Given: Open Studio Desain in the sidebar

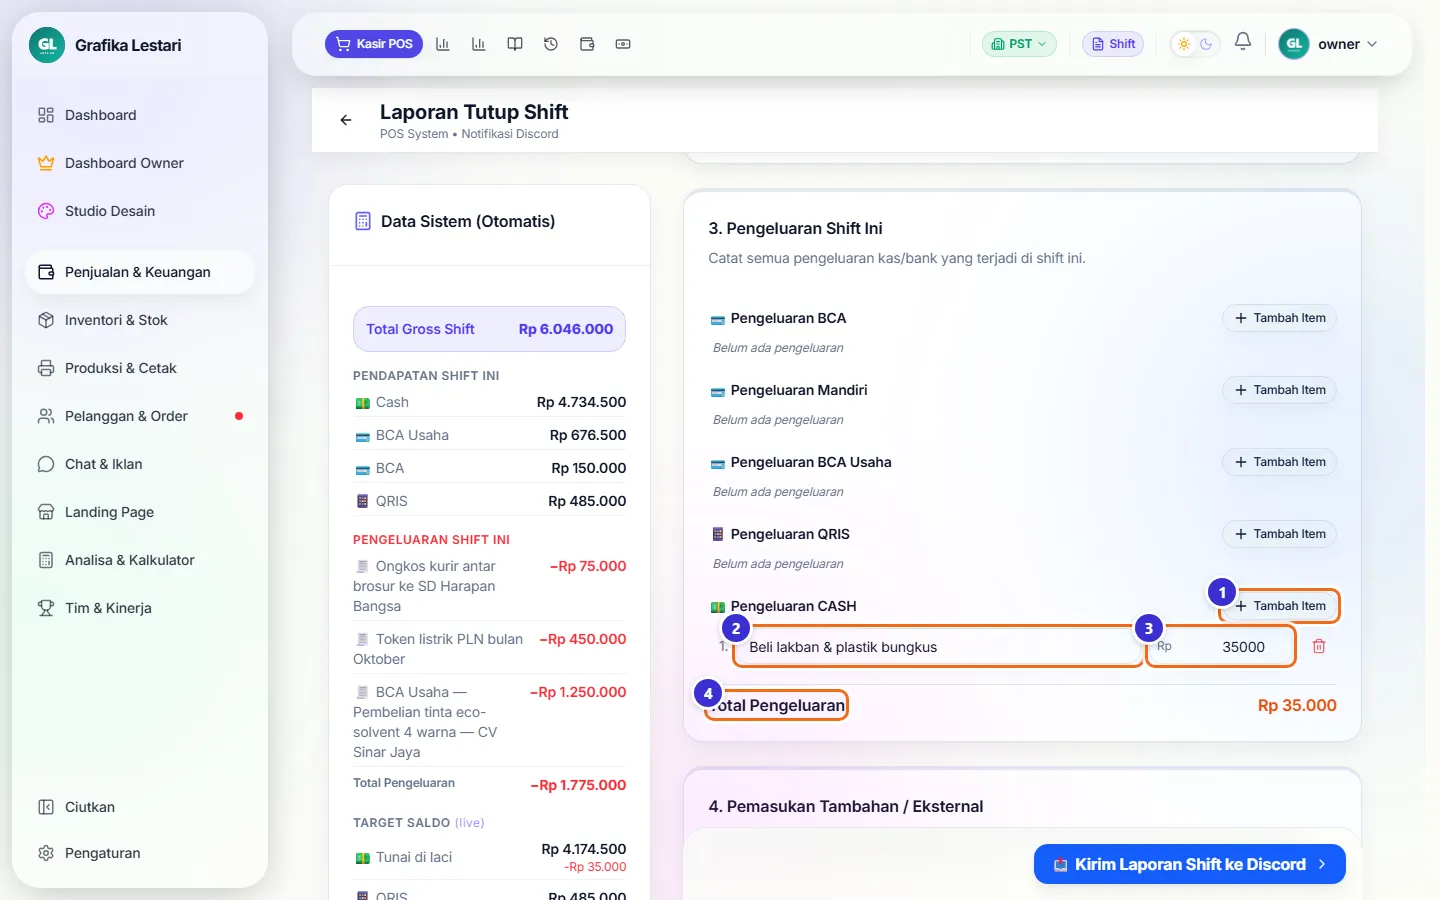Looking at the screenshot, I should (x=140, y=211).
